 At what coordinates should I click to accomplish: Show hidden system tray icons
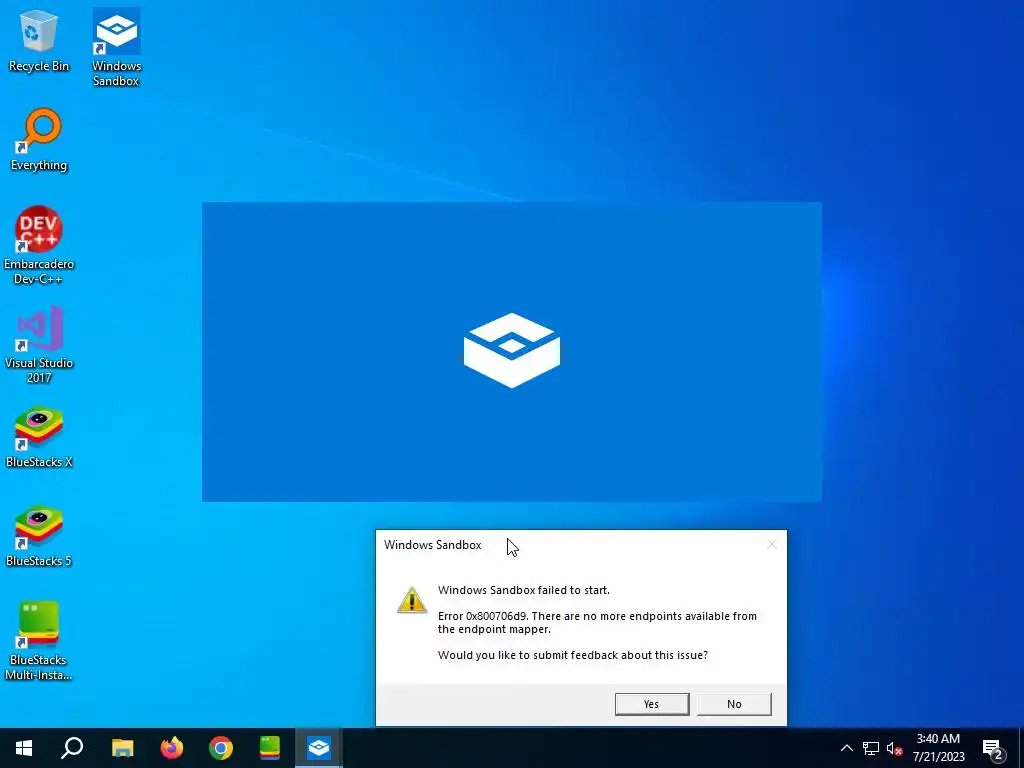click(x=846, y=748)
